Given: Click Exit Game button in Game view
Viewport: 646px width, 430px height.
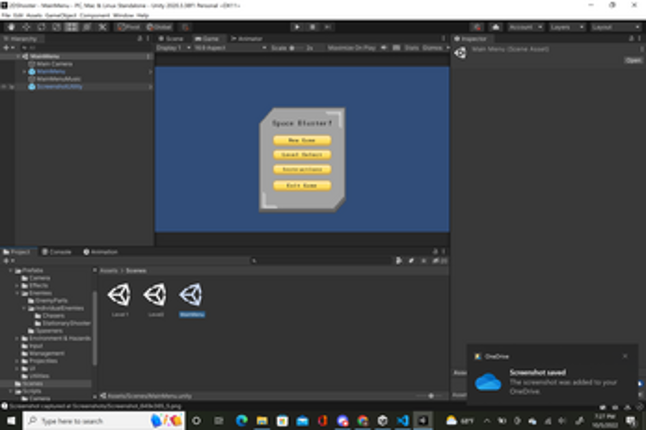Looking at the screenshot, I should point(302,185).
